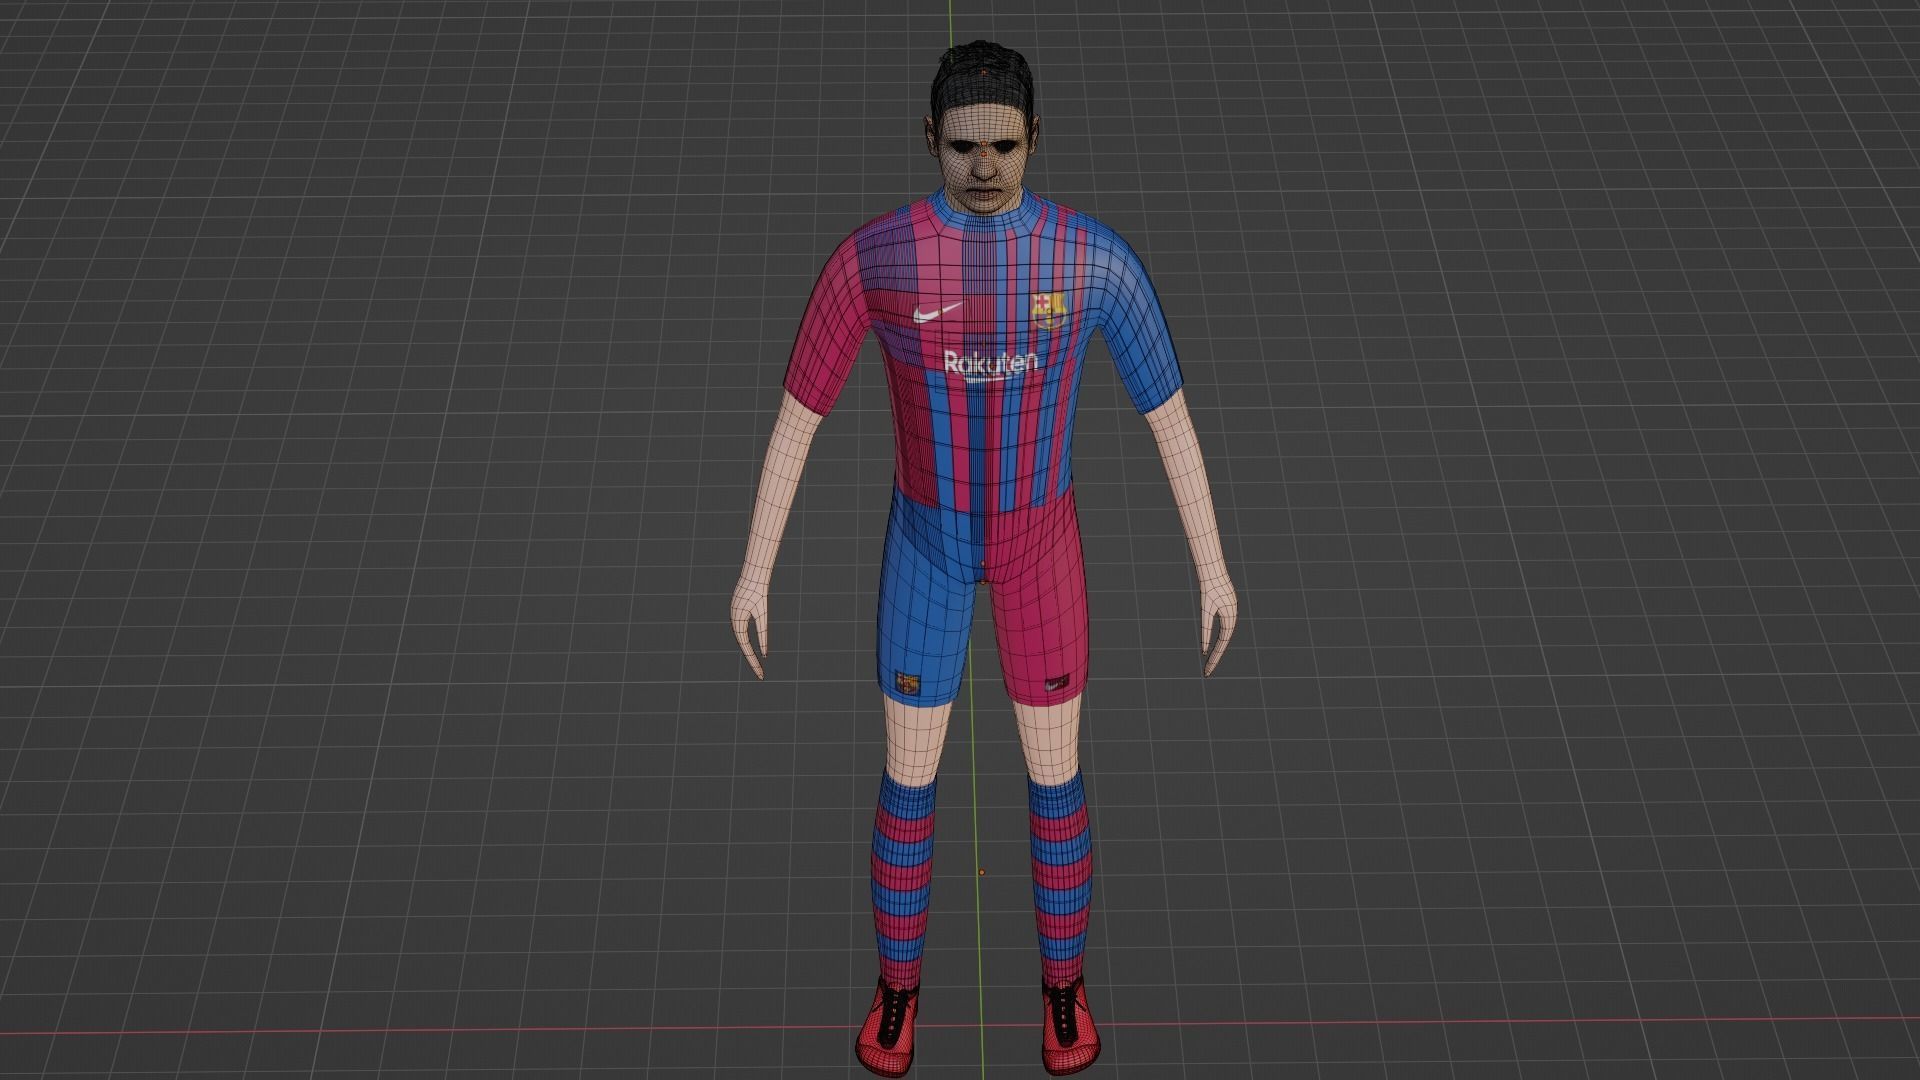Click the Rakuten sponsor text on the jersey
The width and height of the screenshot is (1920, 1080).
(x=990, y=365)
